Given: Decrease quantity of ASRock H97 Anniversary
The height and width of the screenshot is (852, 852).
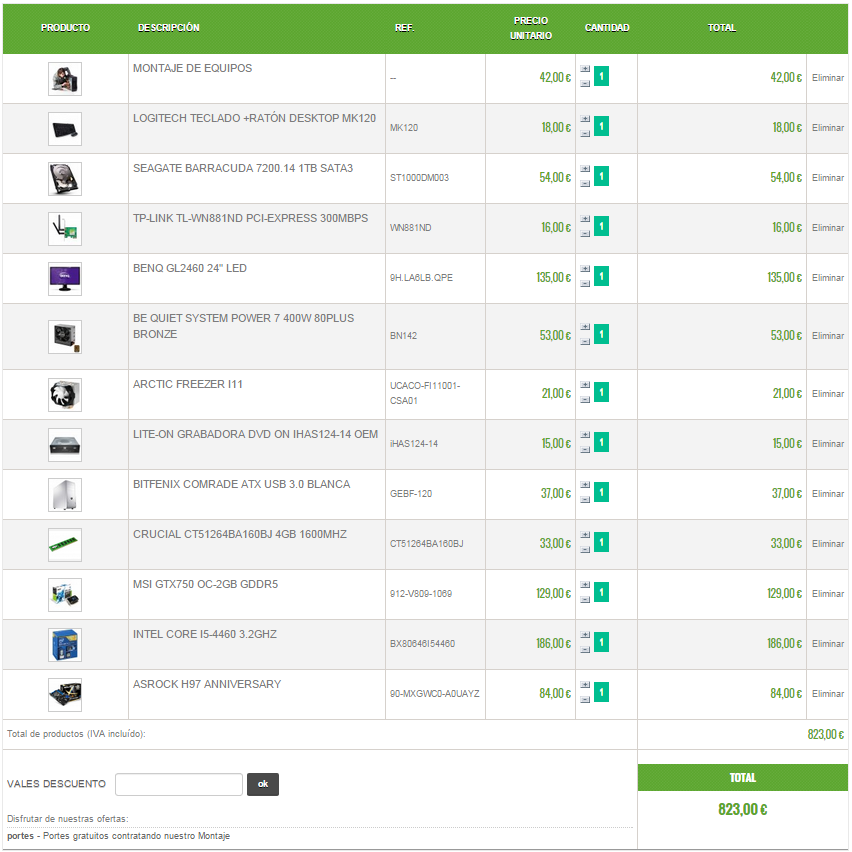Looking at the screenshot, I should coord(585,700).
